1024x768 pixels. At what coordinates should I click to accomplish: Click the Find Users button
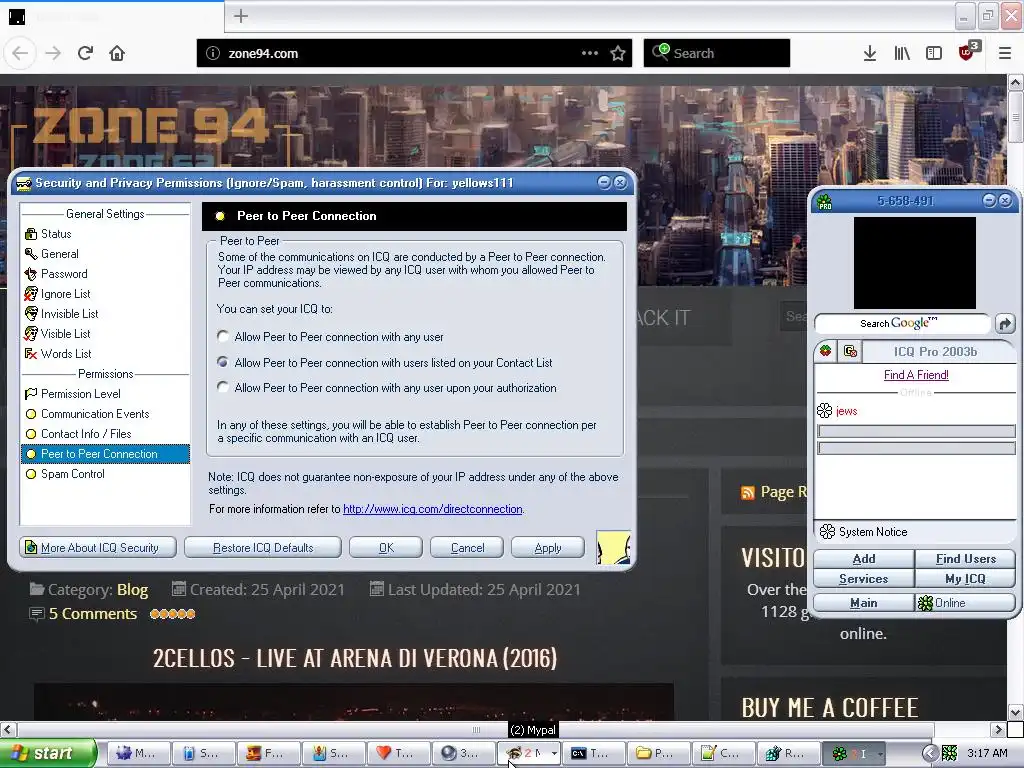coord(965,559)
